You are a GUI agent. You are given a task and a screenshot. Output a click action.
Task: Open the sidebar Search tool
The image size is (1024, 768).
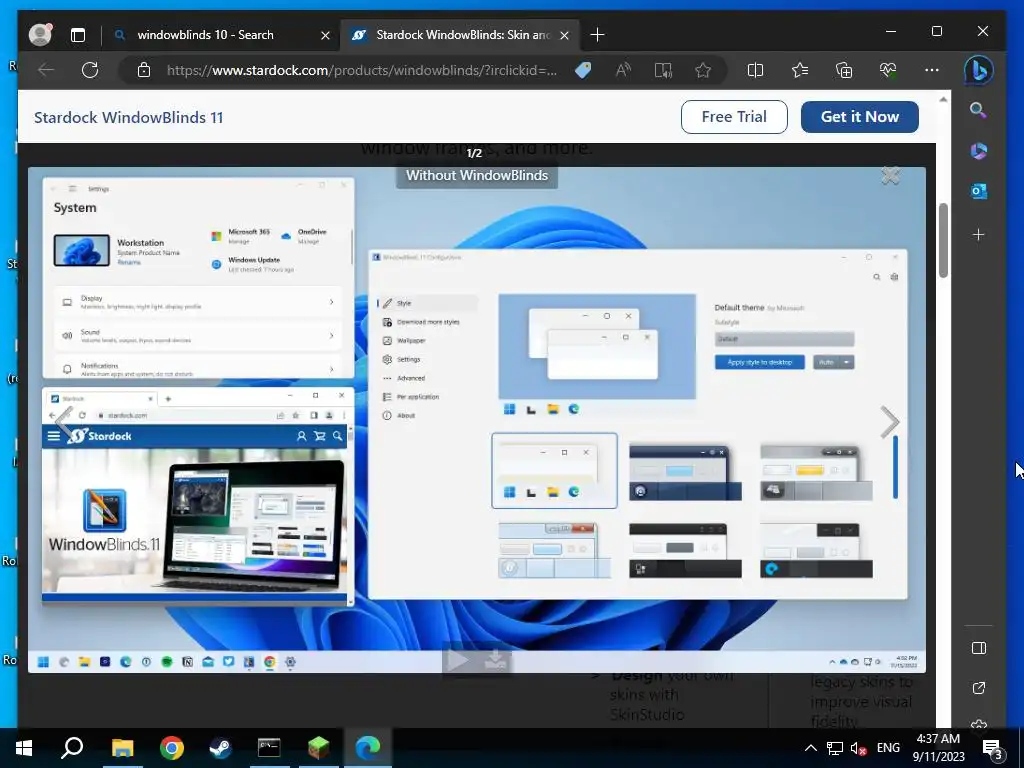point(978,110)
